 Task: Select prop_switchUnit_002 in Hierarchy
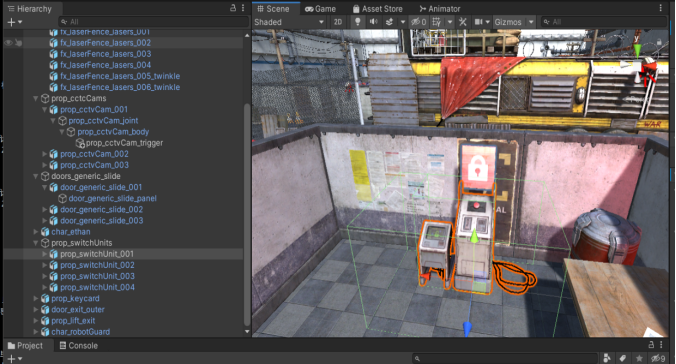pos(97,265)
